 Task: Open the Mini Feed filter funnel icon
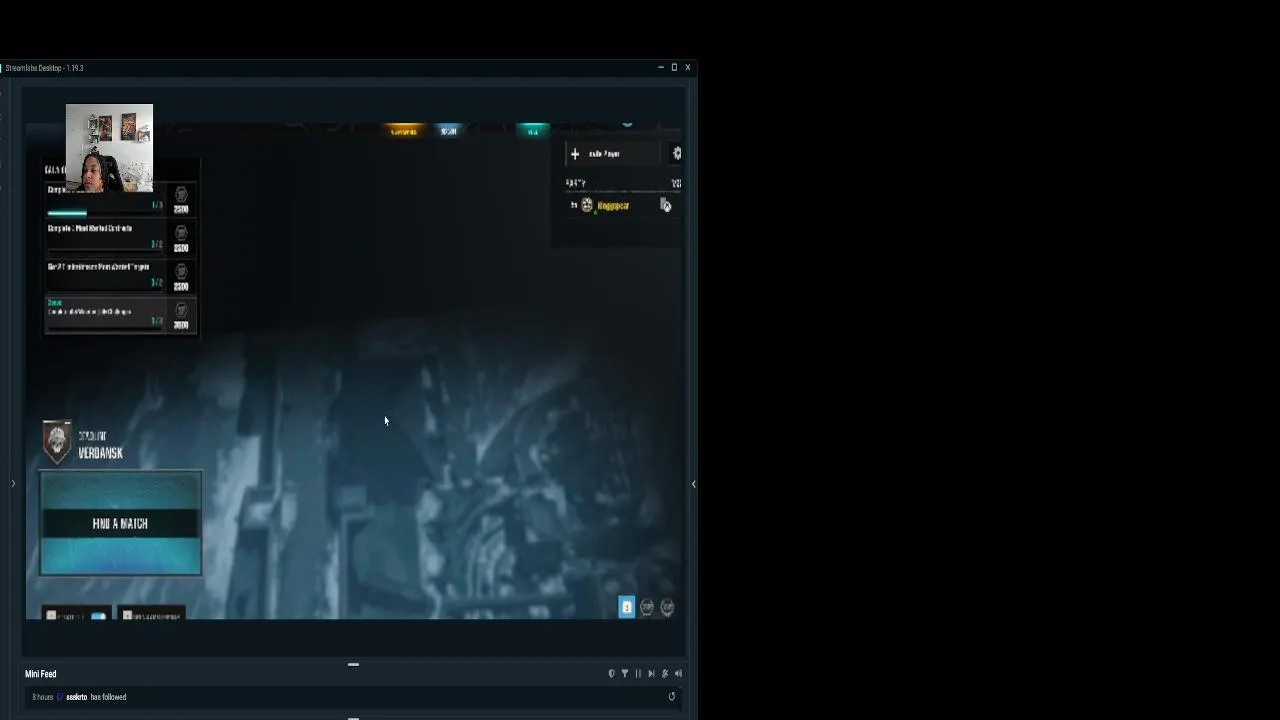point(625,673)
